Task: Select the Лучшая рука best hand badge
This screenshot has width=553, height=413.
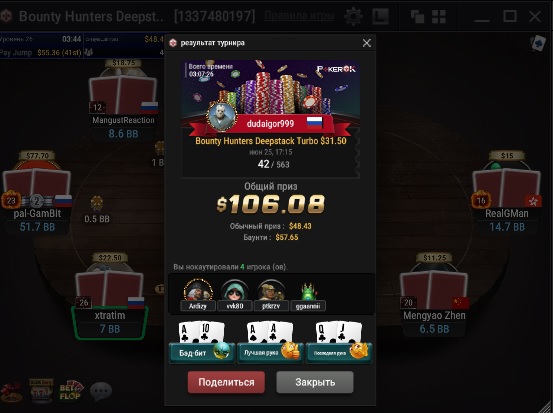Action: click(270, 353)
